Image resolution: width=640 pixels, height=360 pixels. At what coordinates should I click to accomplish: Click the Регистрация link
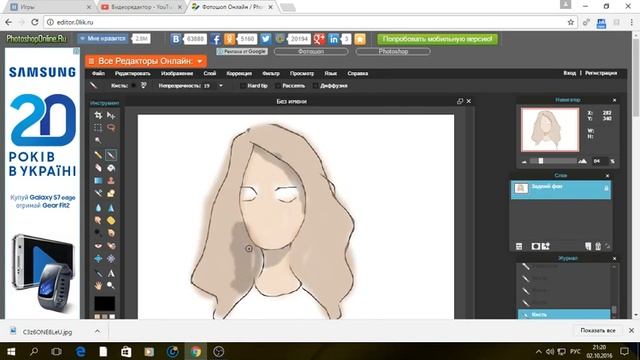coord(601,73)
